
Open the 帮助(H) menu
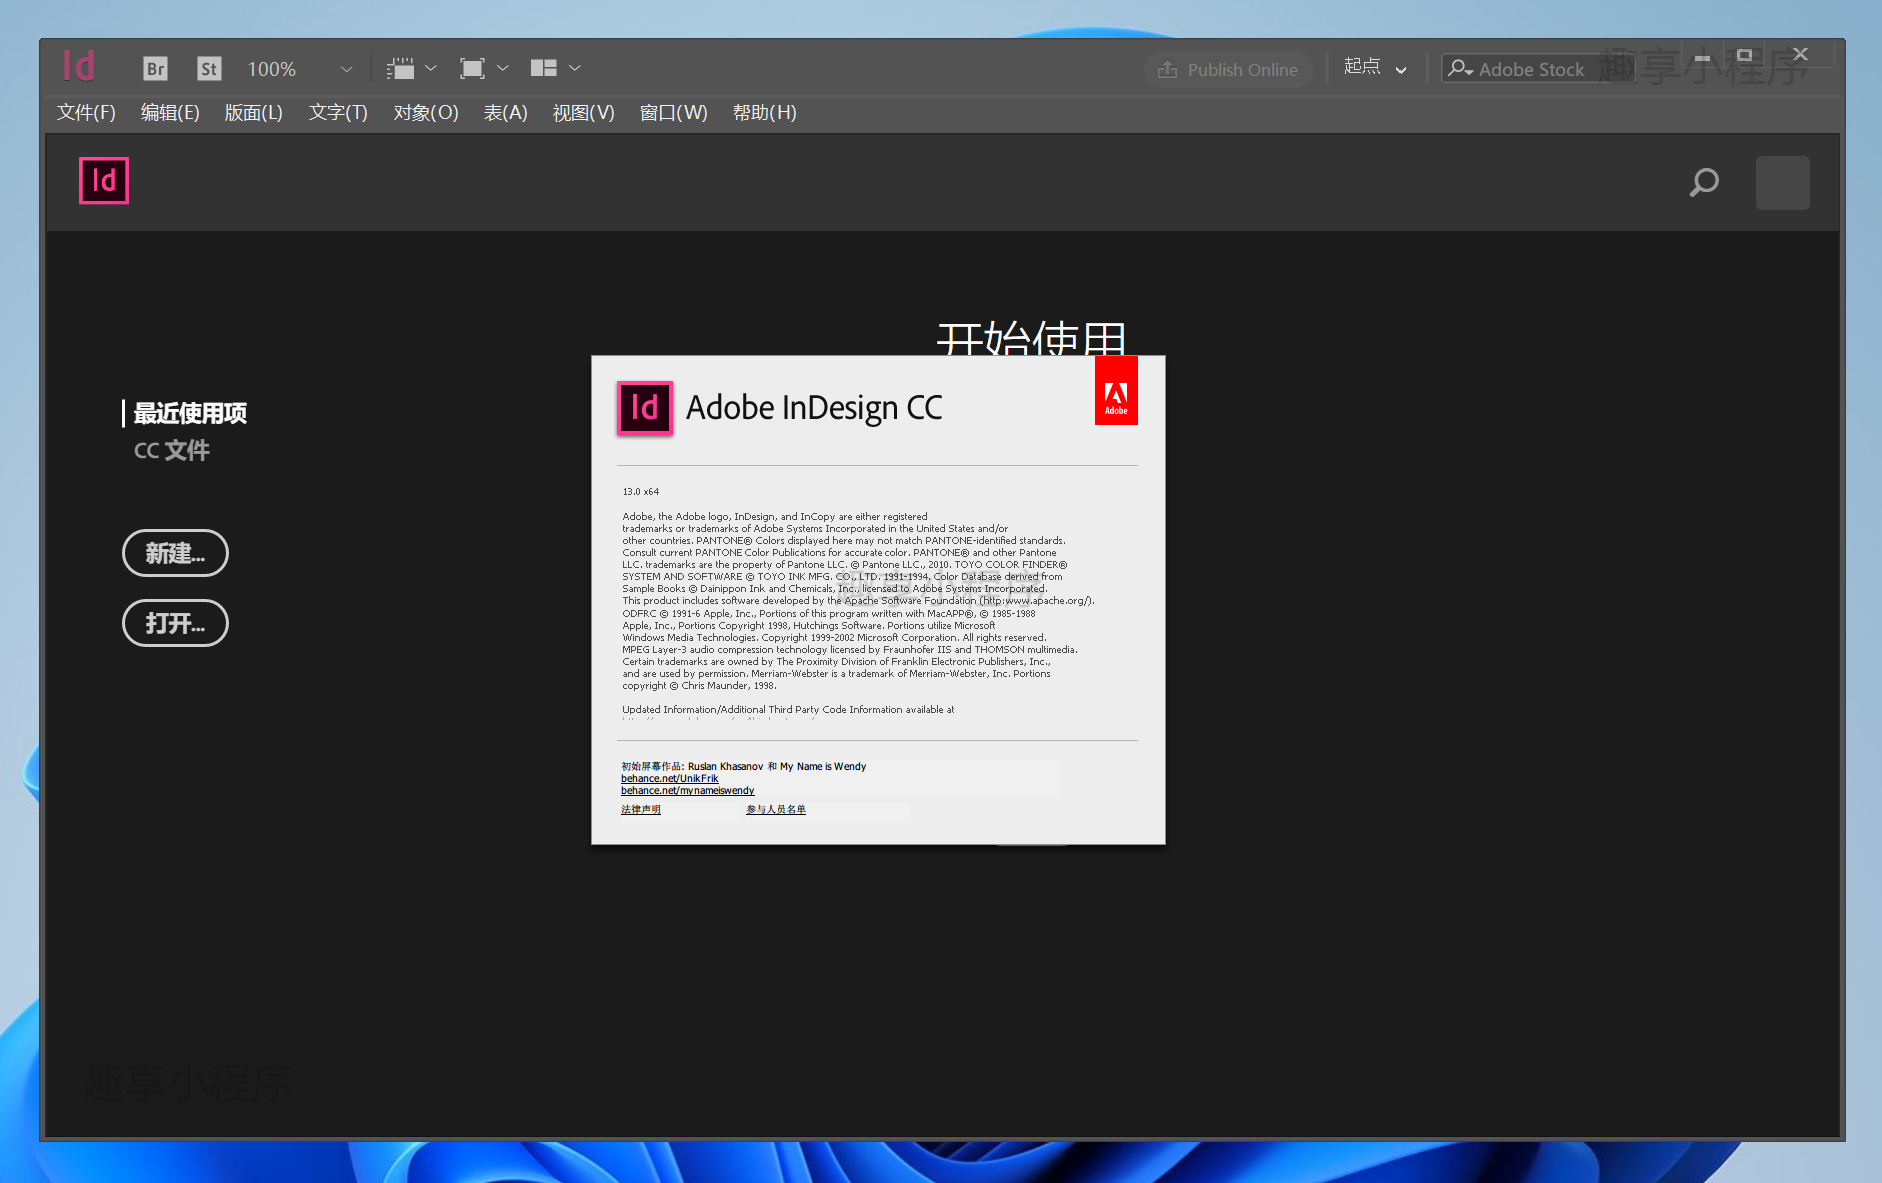pos(764,112)
